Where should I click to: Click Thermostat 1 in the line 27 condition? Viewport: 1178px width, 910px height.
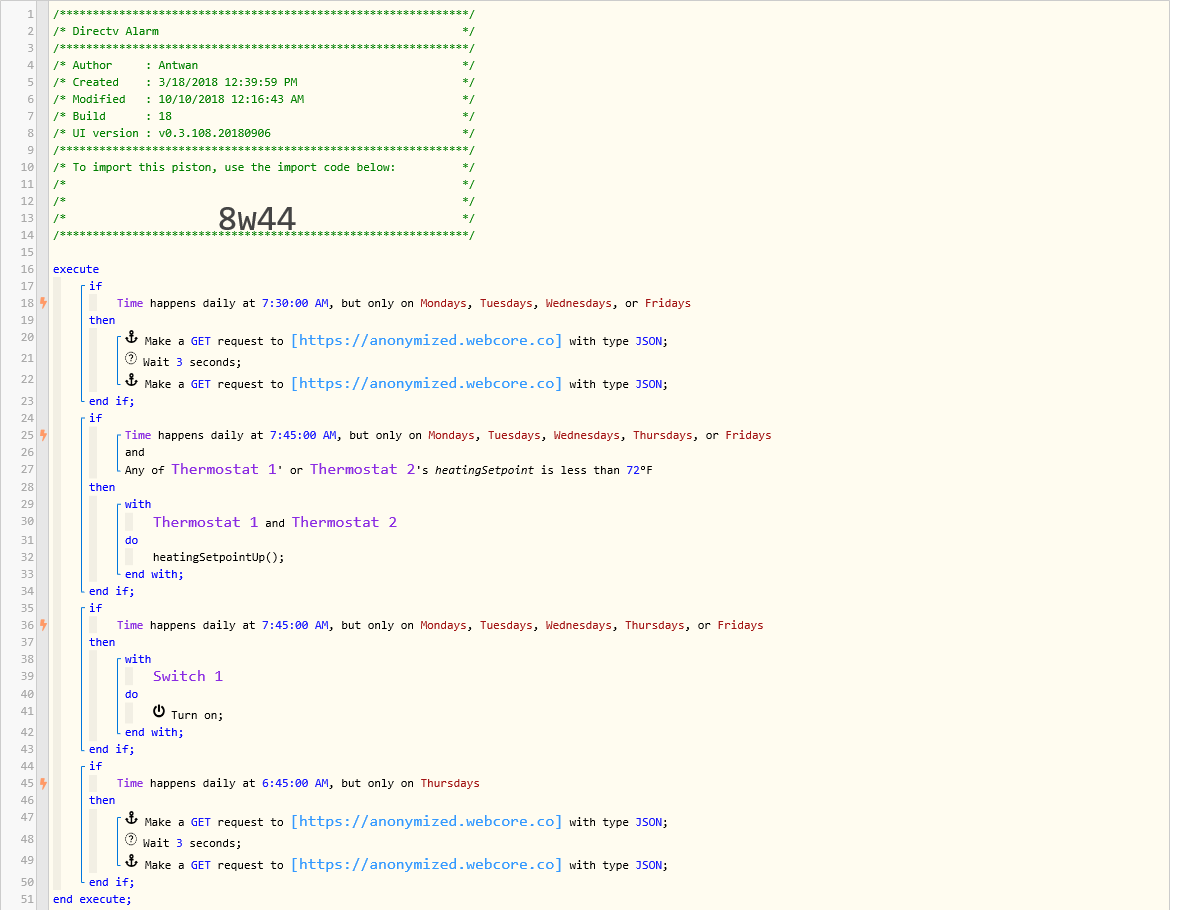(x=225, y=470)
